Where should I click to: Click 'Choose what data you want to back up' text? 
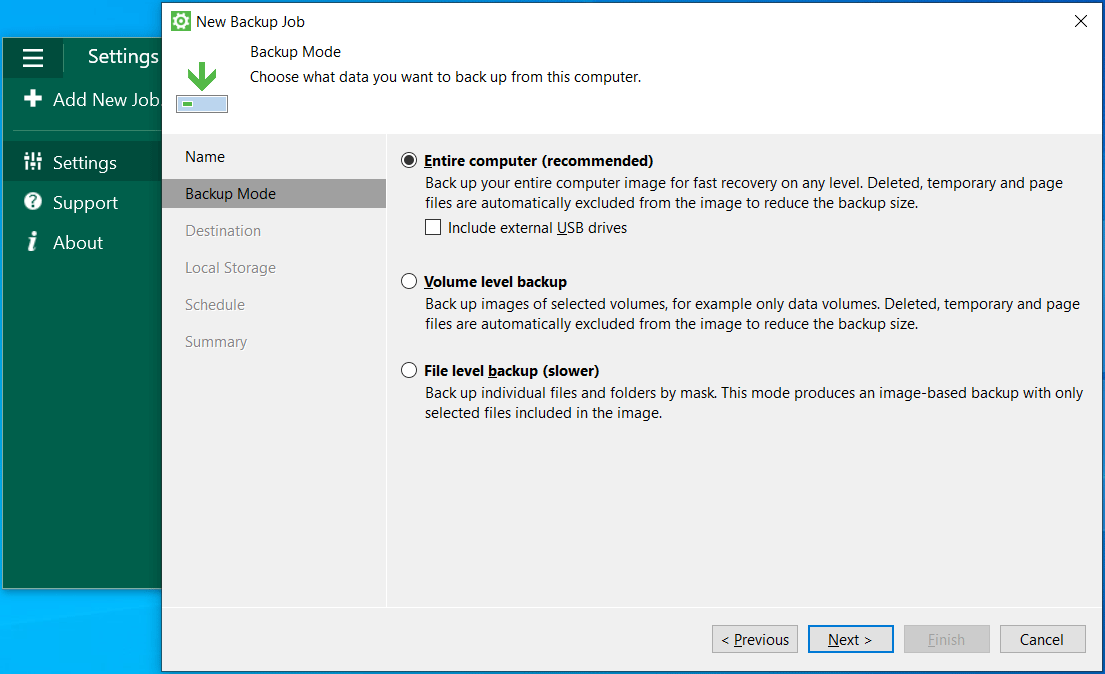pos(445,77)
